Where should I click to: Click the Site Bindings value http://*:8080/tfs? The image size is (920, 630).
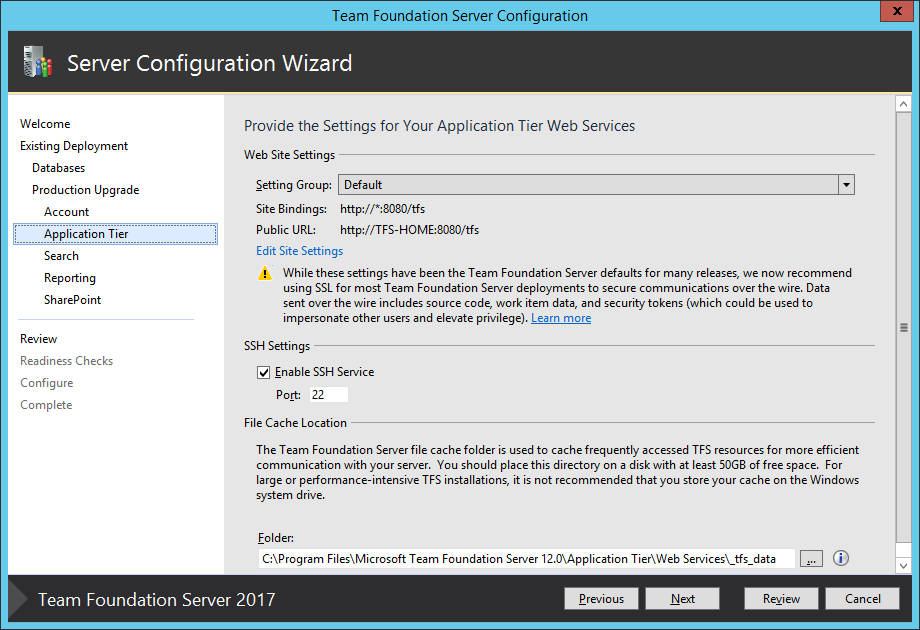point(383,209)
